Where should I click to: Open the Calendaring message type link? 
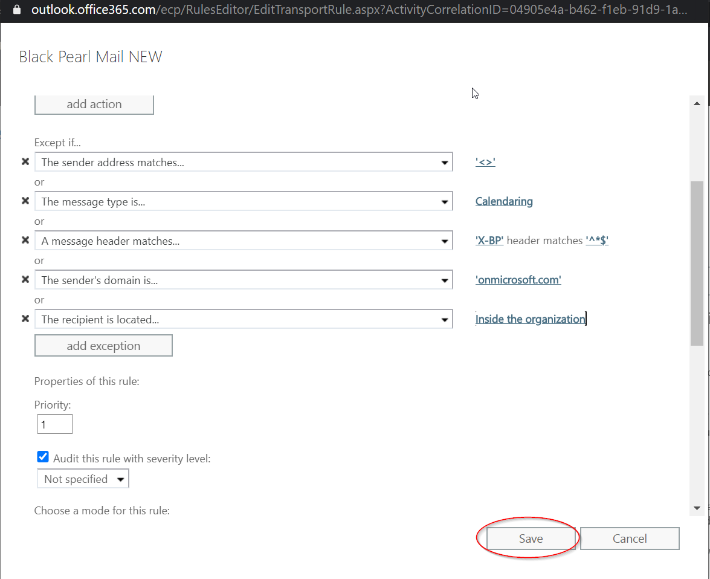(504, 201)
